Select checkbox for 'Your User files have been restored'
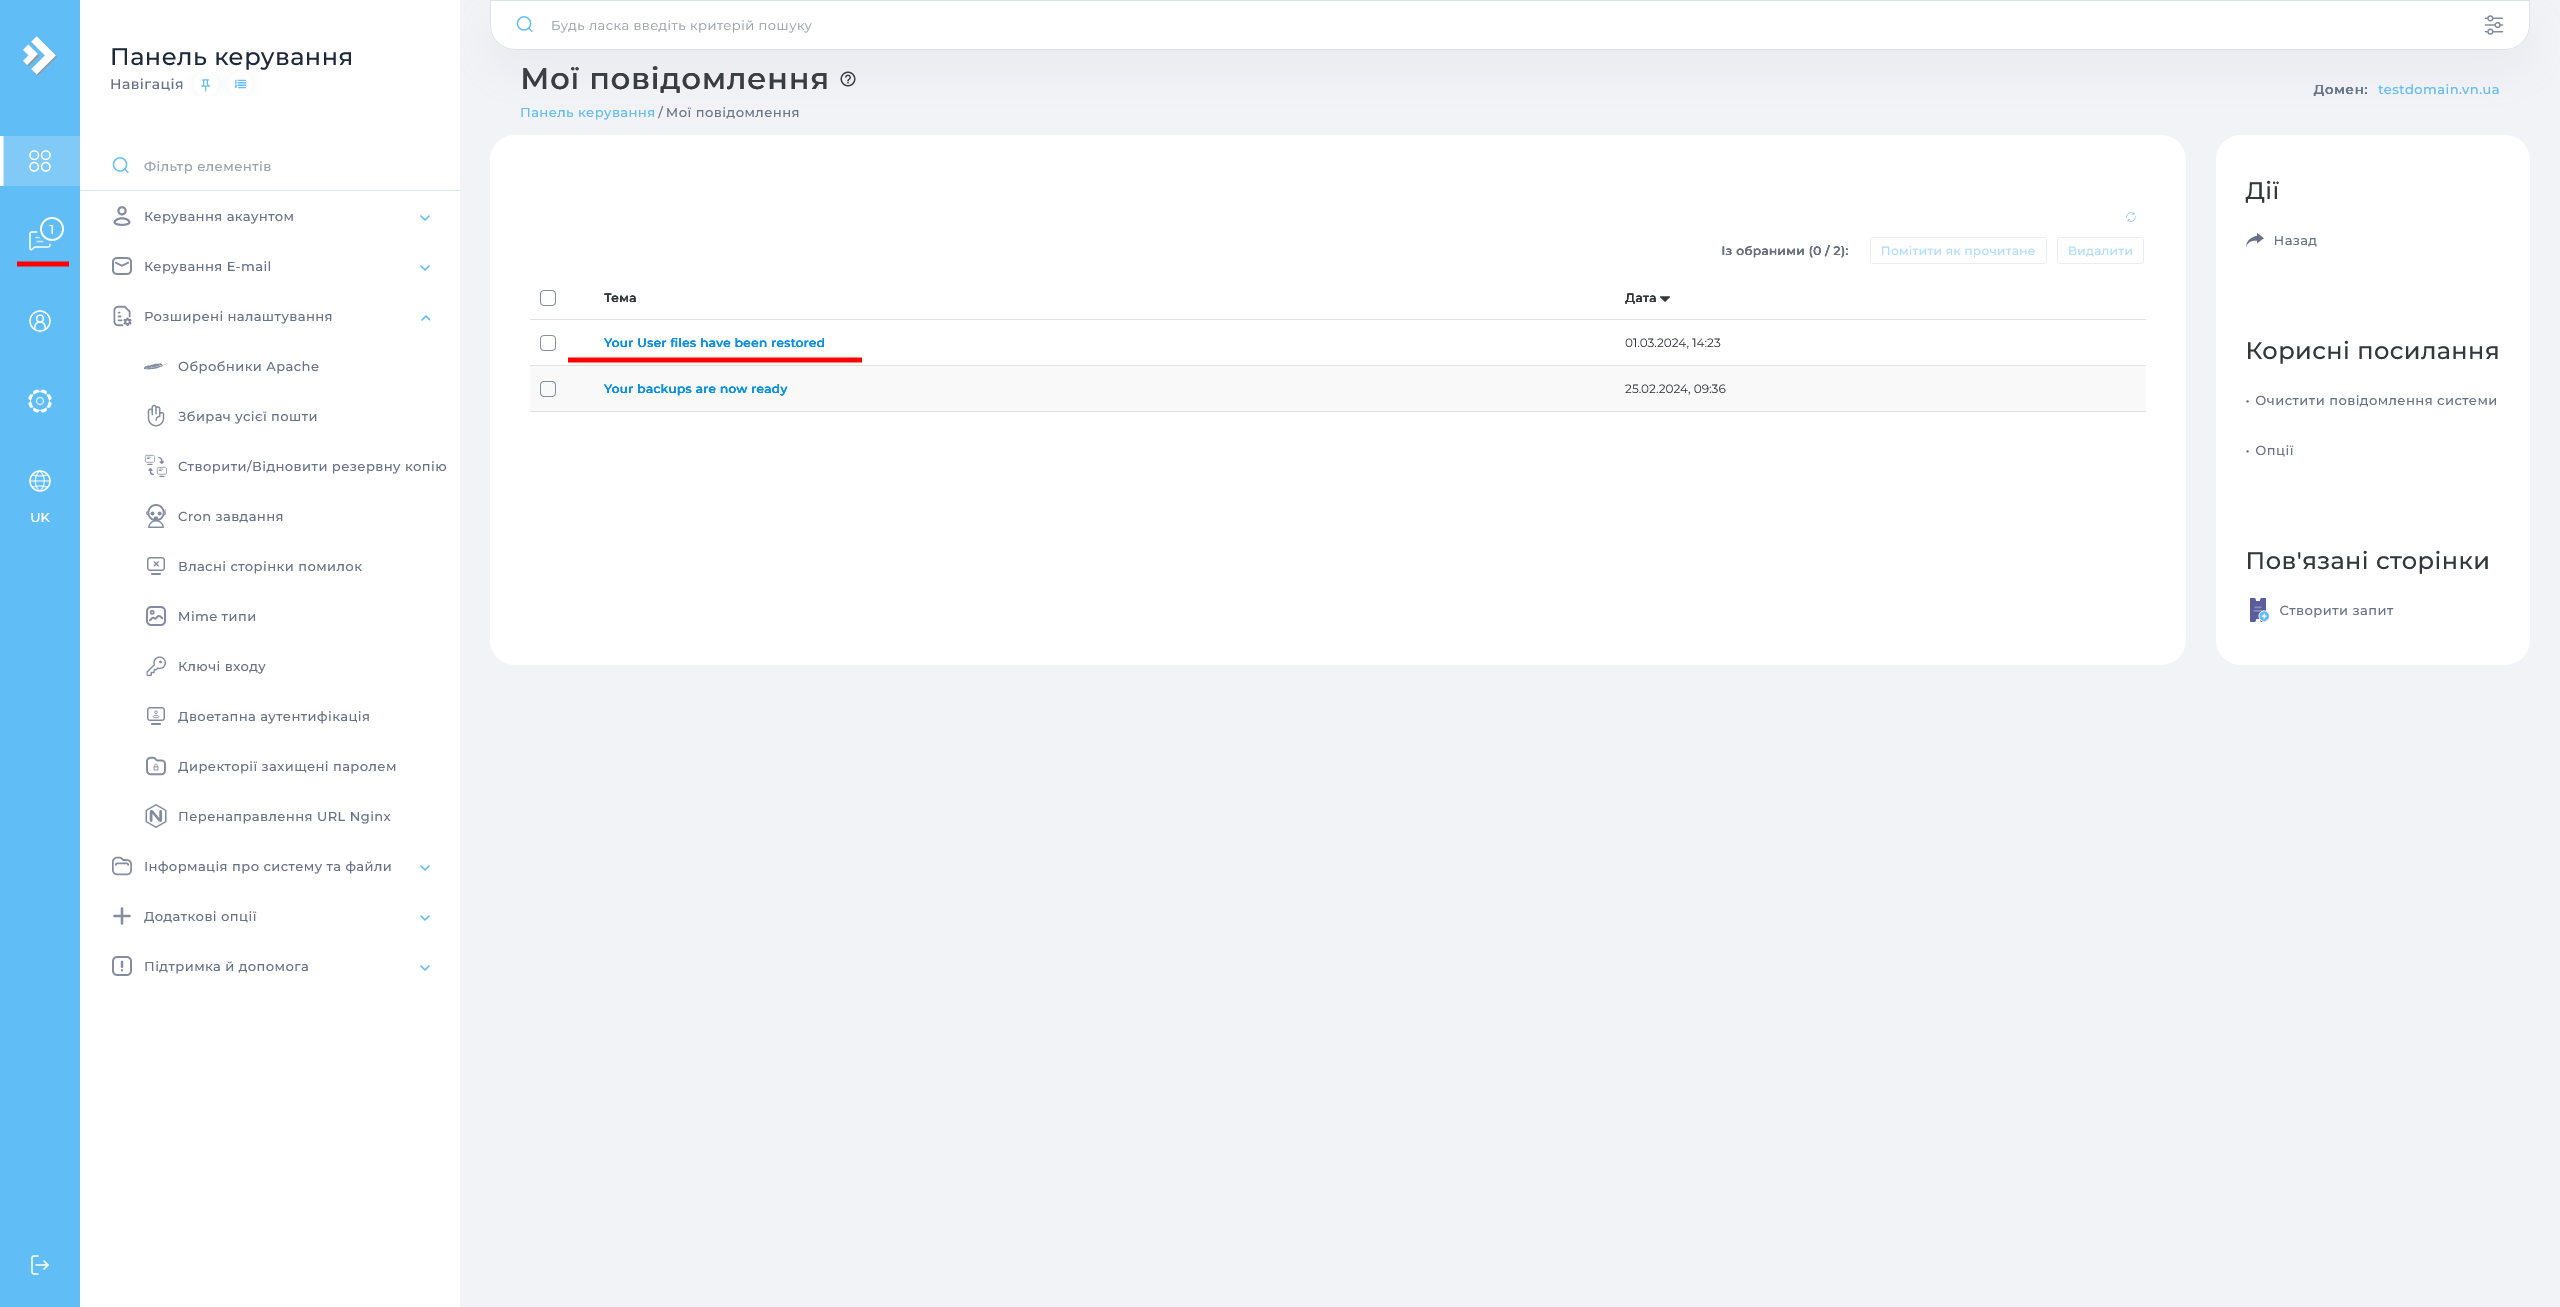The width and height of the screenshot is (2560, 1307). 548,343
